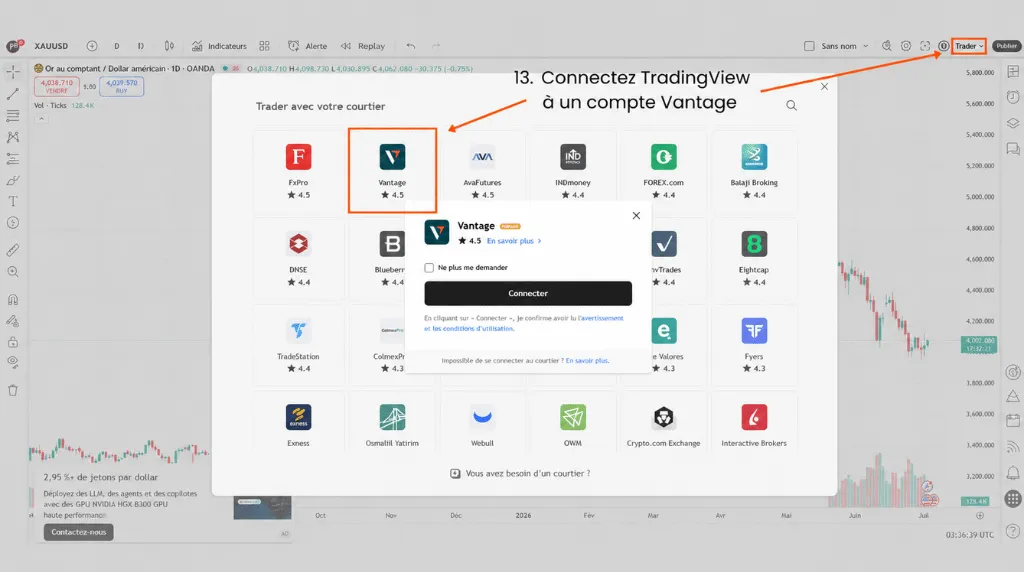Open the calendar icon in right sidebar
The width and height of the screenshot is (1024, 572).
coord(1013,421)
